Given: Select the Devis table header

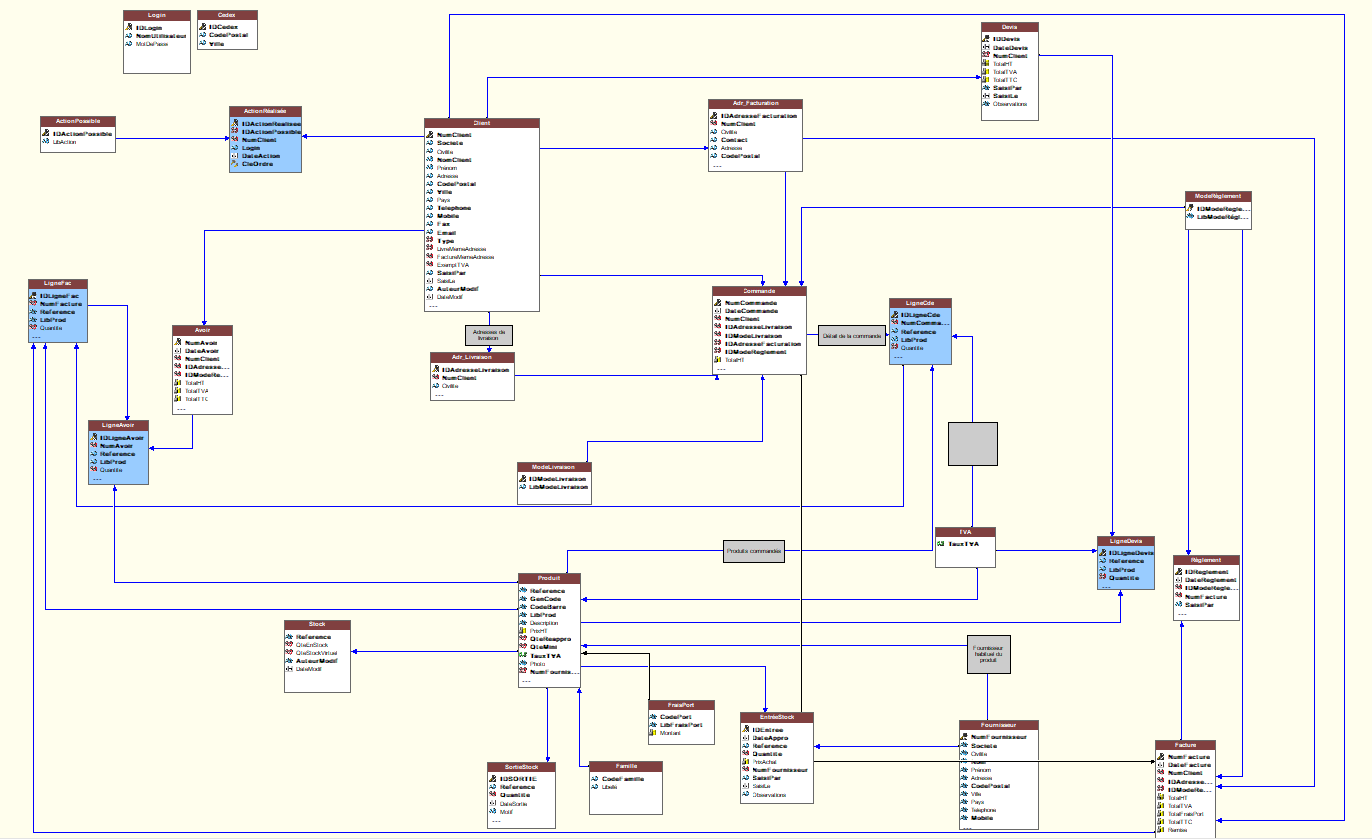Looking at the screenshot, I should tap(1010, 27).
